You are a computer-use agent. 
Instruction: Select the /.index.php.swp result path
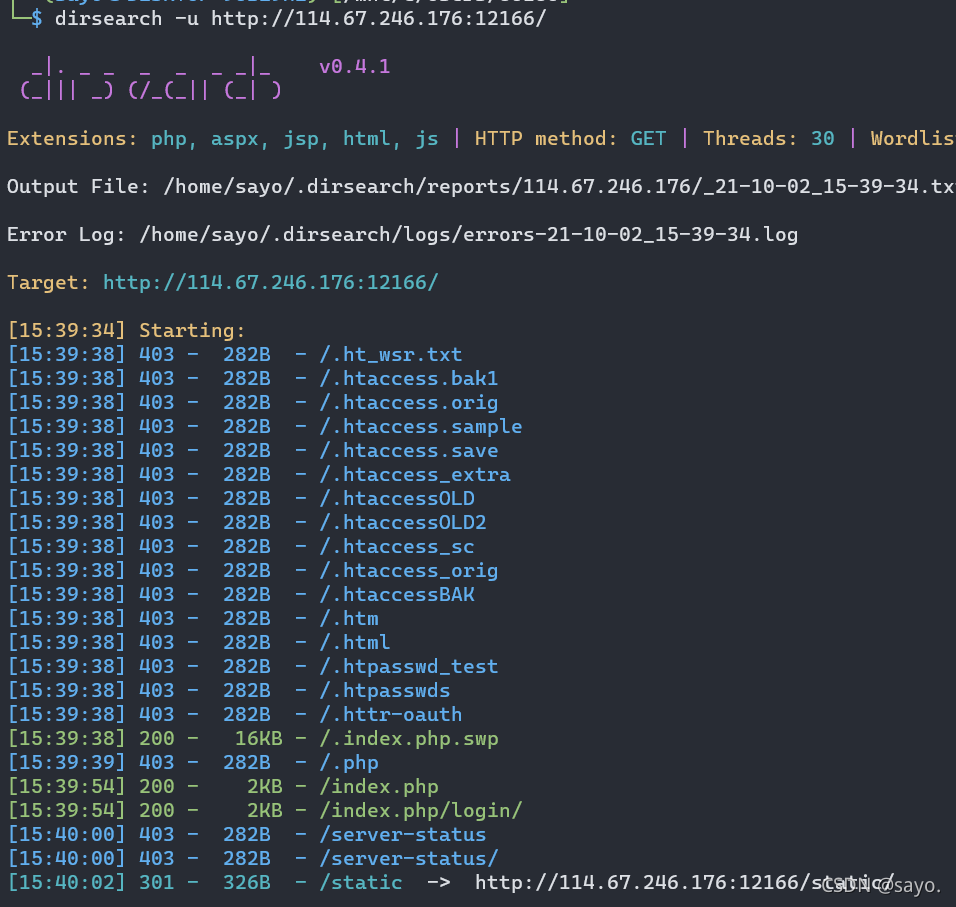coord(408,739)
